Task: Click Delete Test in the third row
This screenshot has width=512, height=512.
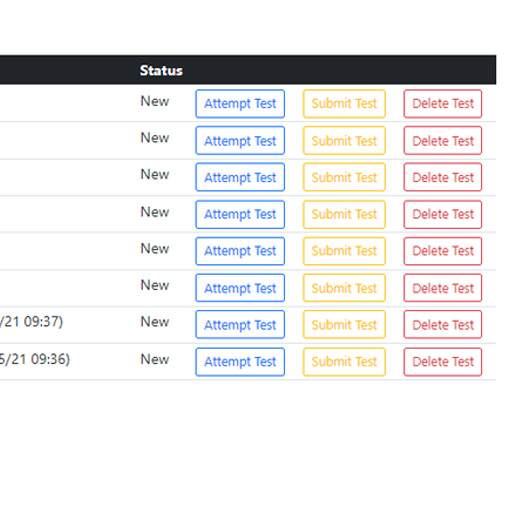Action: (x=443, y=177)
